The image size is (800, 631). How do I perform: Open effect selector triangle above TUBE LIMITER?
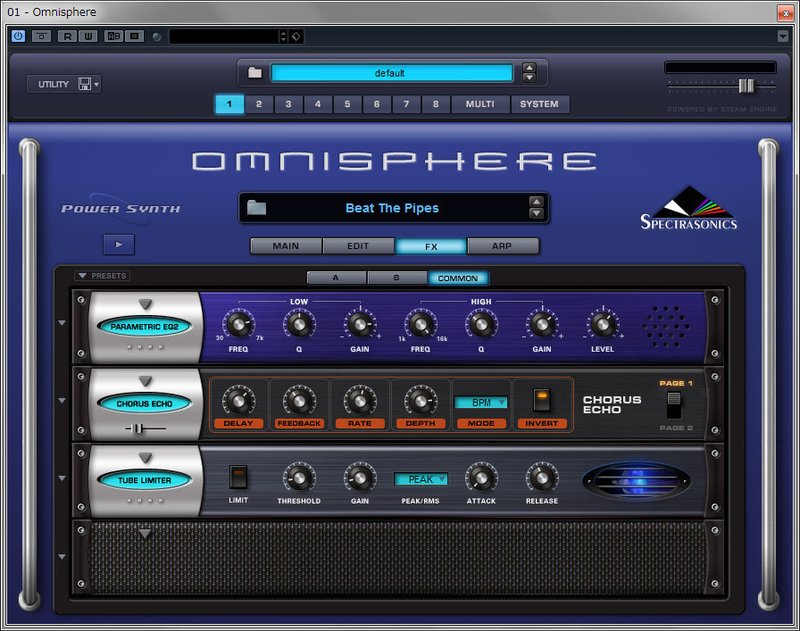145,458
